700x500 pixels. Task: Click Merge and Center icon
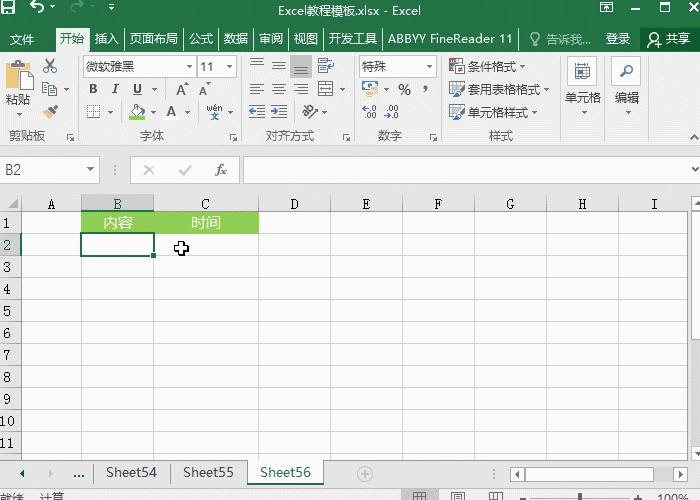coord(325,89)
